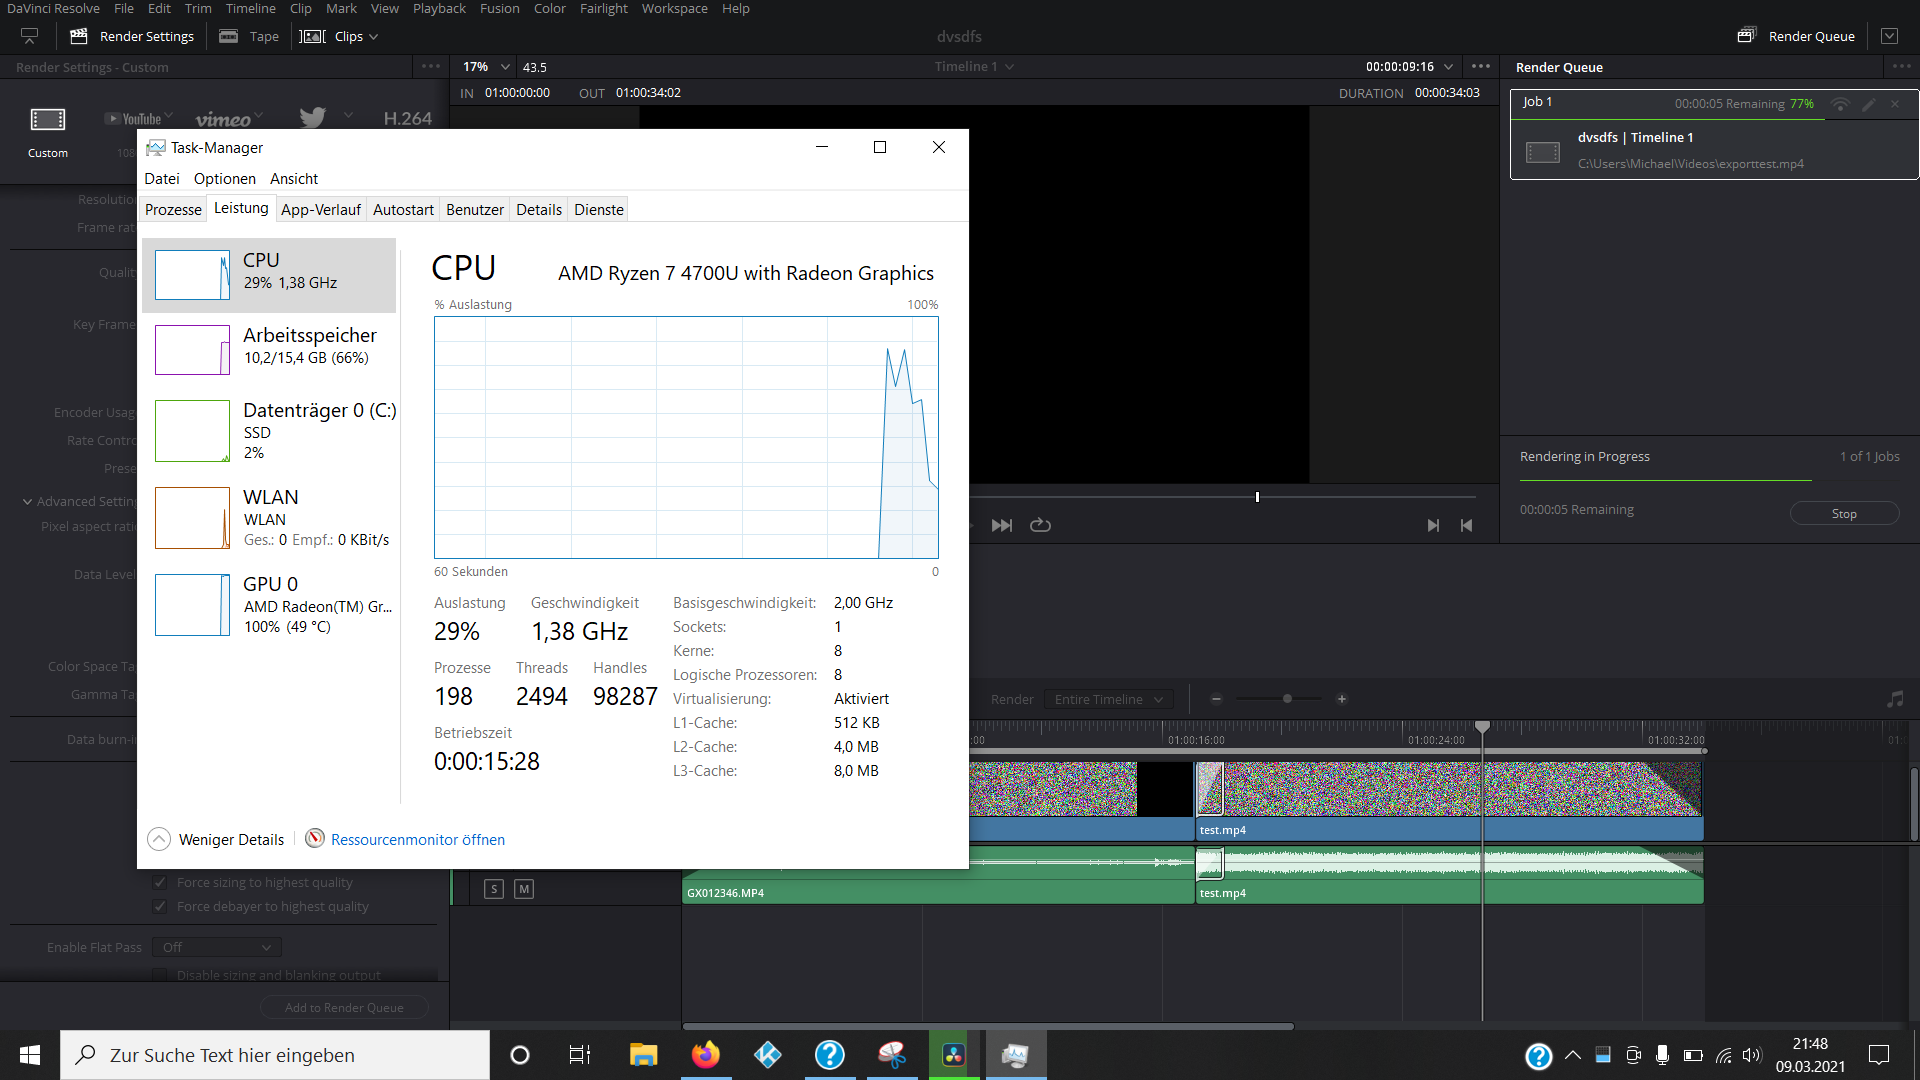Switch to Autostart tab in Task-Manager
This screenshot has height=1080, width=1920.
(x=403, y=209)
